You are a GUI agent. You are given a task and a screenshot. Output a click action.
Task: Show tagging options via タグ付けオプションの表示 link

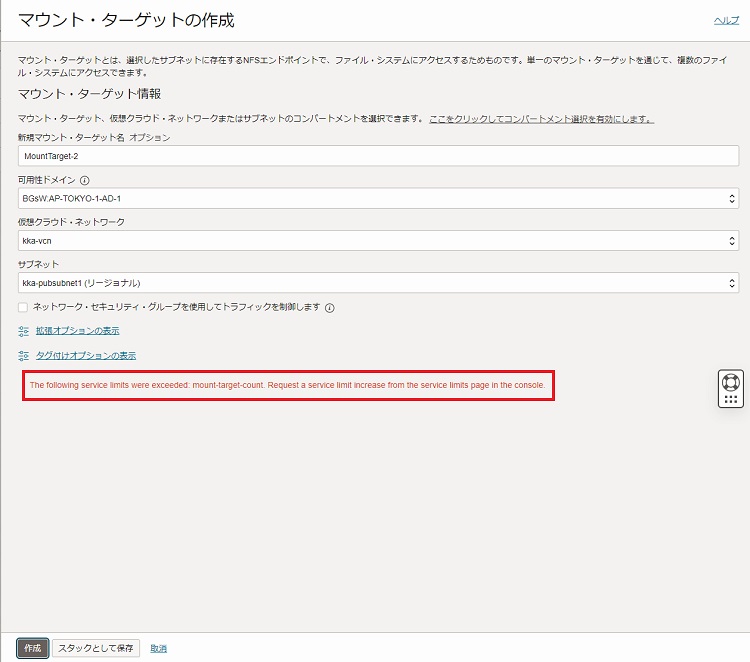[x=86, y=355]
